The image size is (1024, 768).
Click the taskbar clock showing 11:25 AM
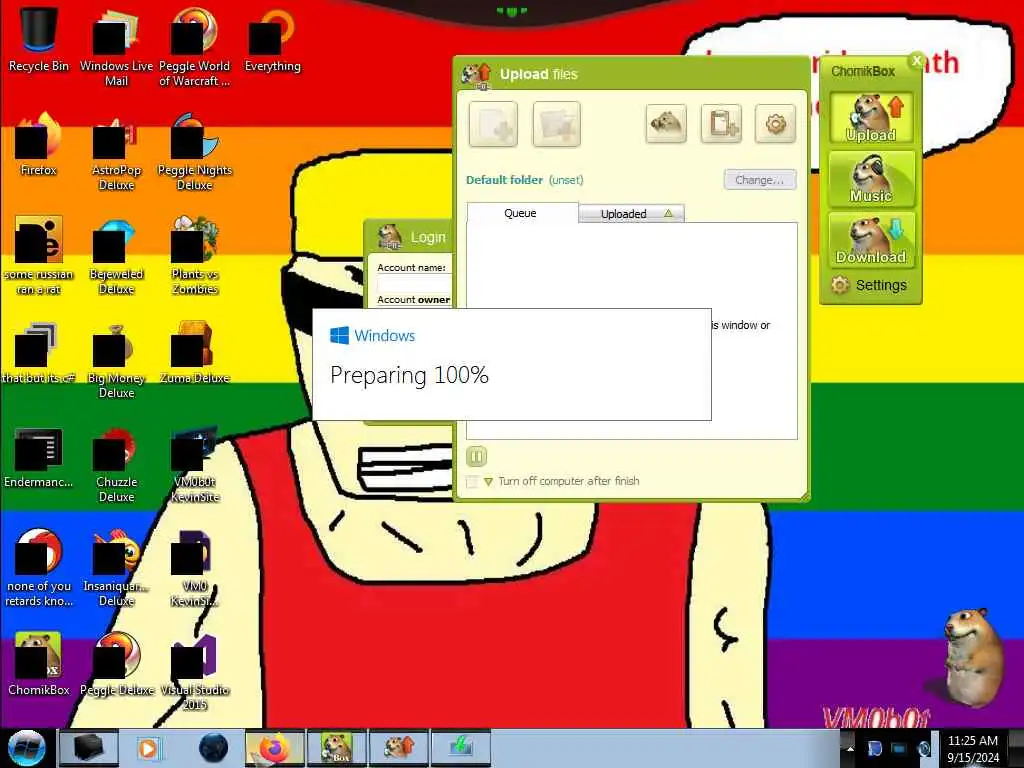972,748
